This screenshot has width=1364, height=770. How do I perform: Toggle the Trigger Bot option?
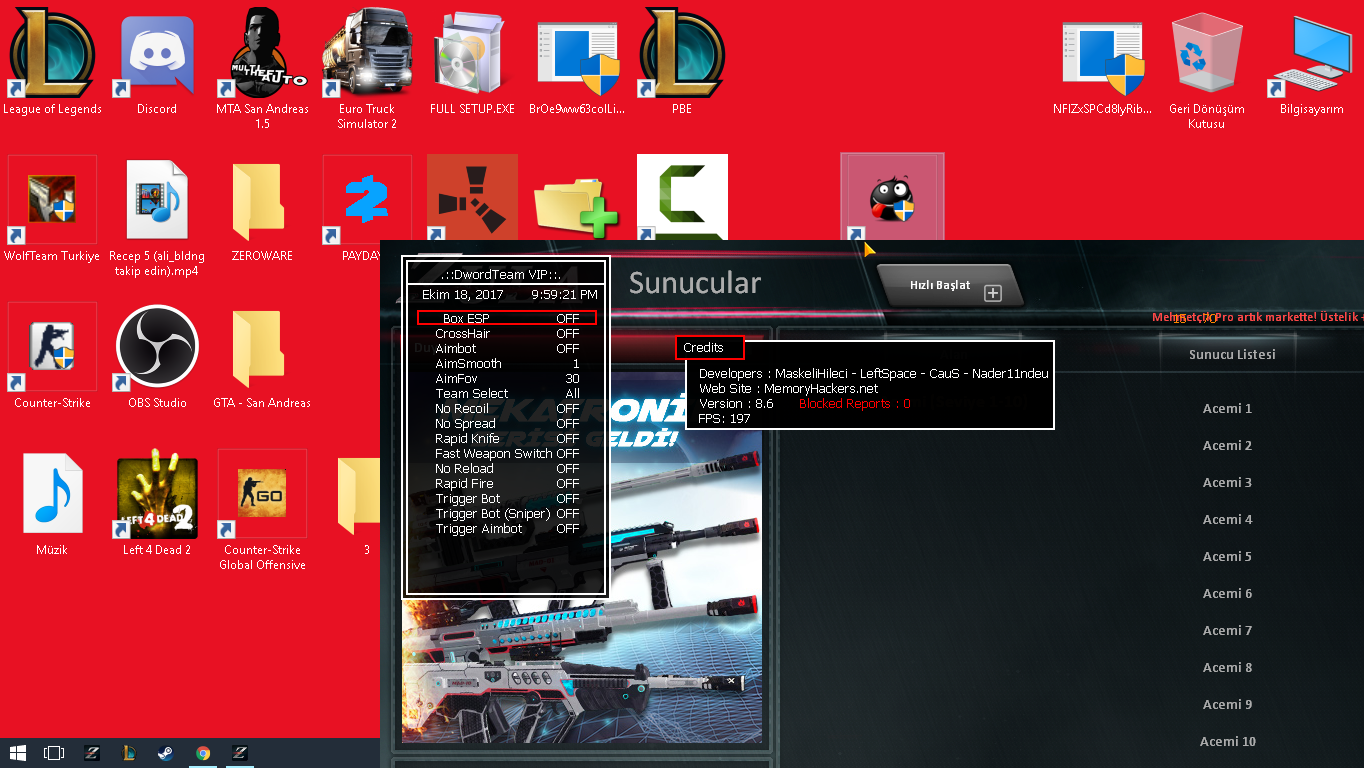[507, 498]
